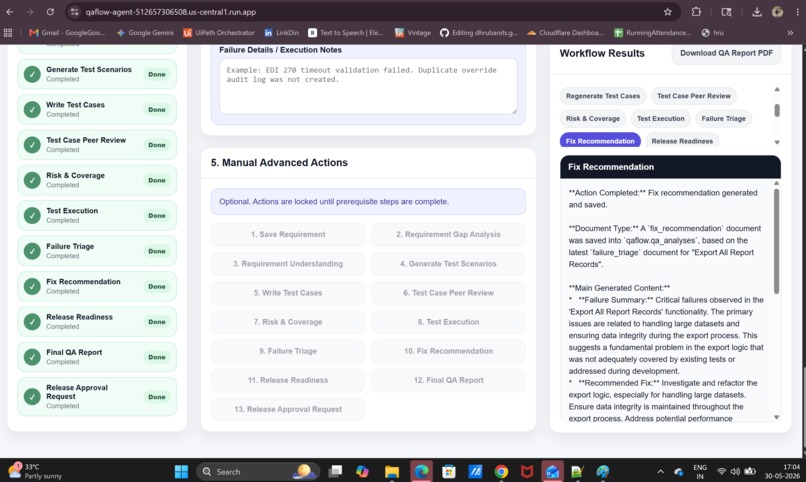Image resolution: width=806 pixels, height=482 pixels.
Task: Click the 9. Failure Triage action button
Action: pos(288,351)
